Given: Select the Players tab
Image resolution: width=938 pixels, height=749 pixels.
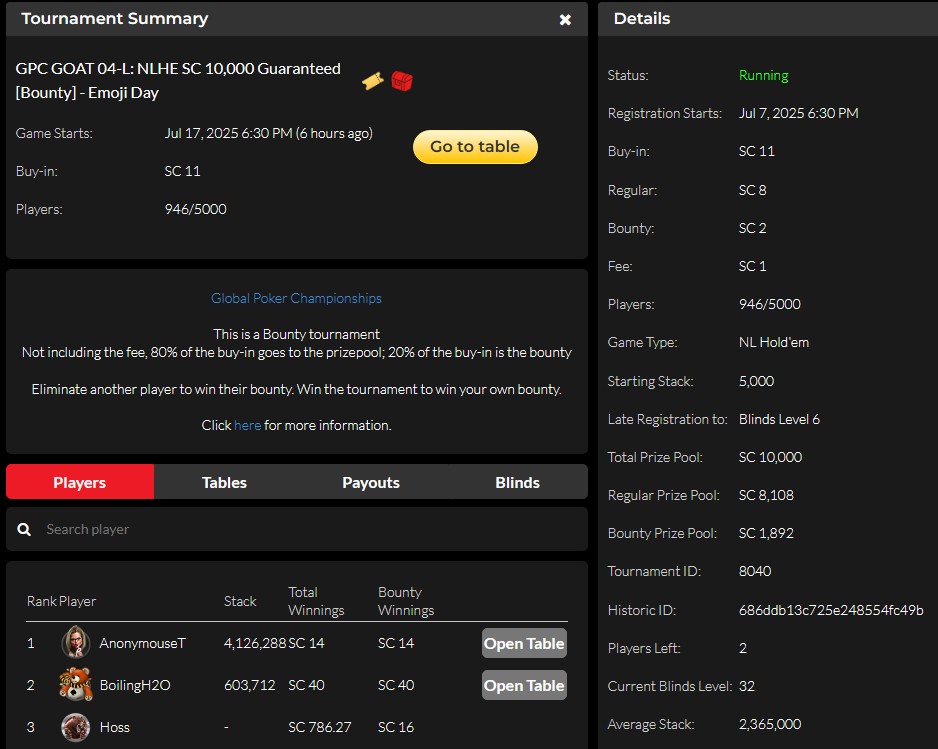Looking at the screenshot, I should [79, 482].
